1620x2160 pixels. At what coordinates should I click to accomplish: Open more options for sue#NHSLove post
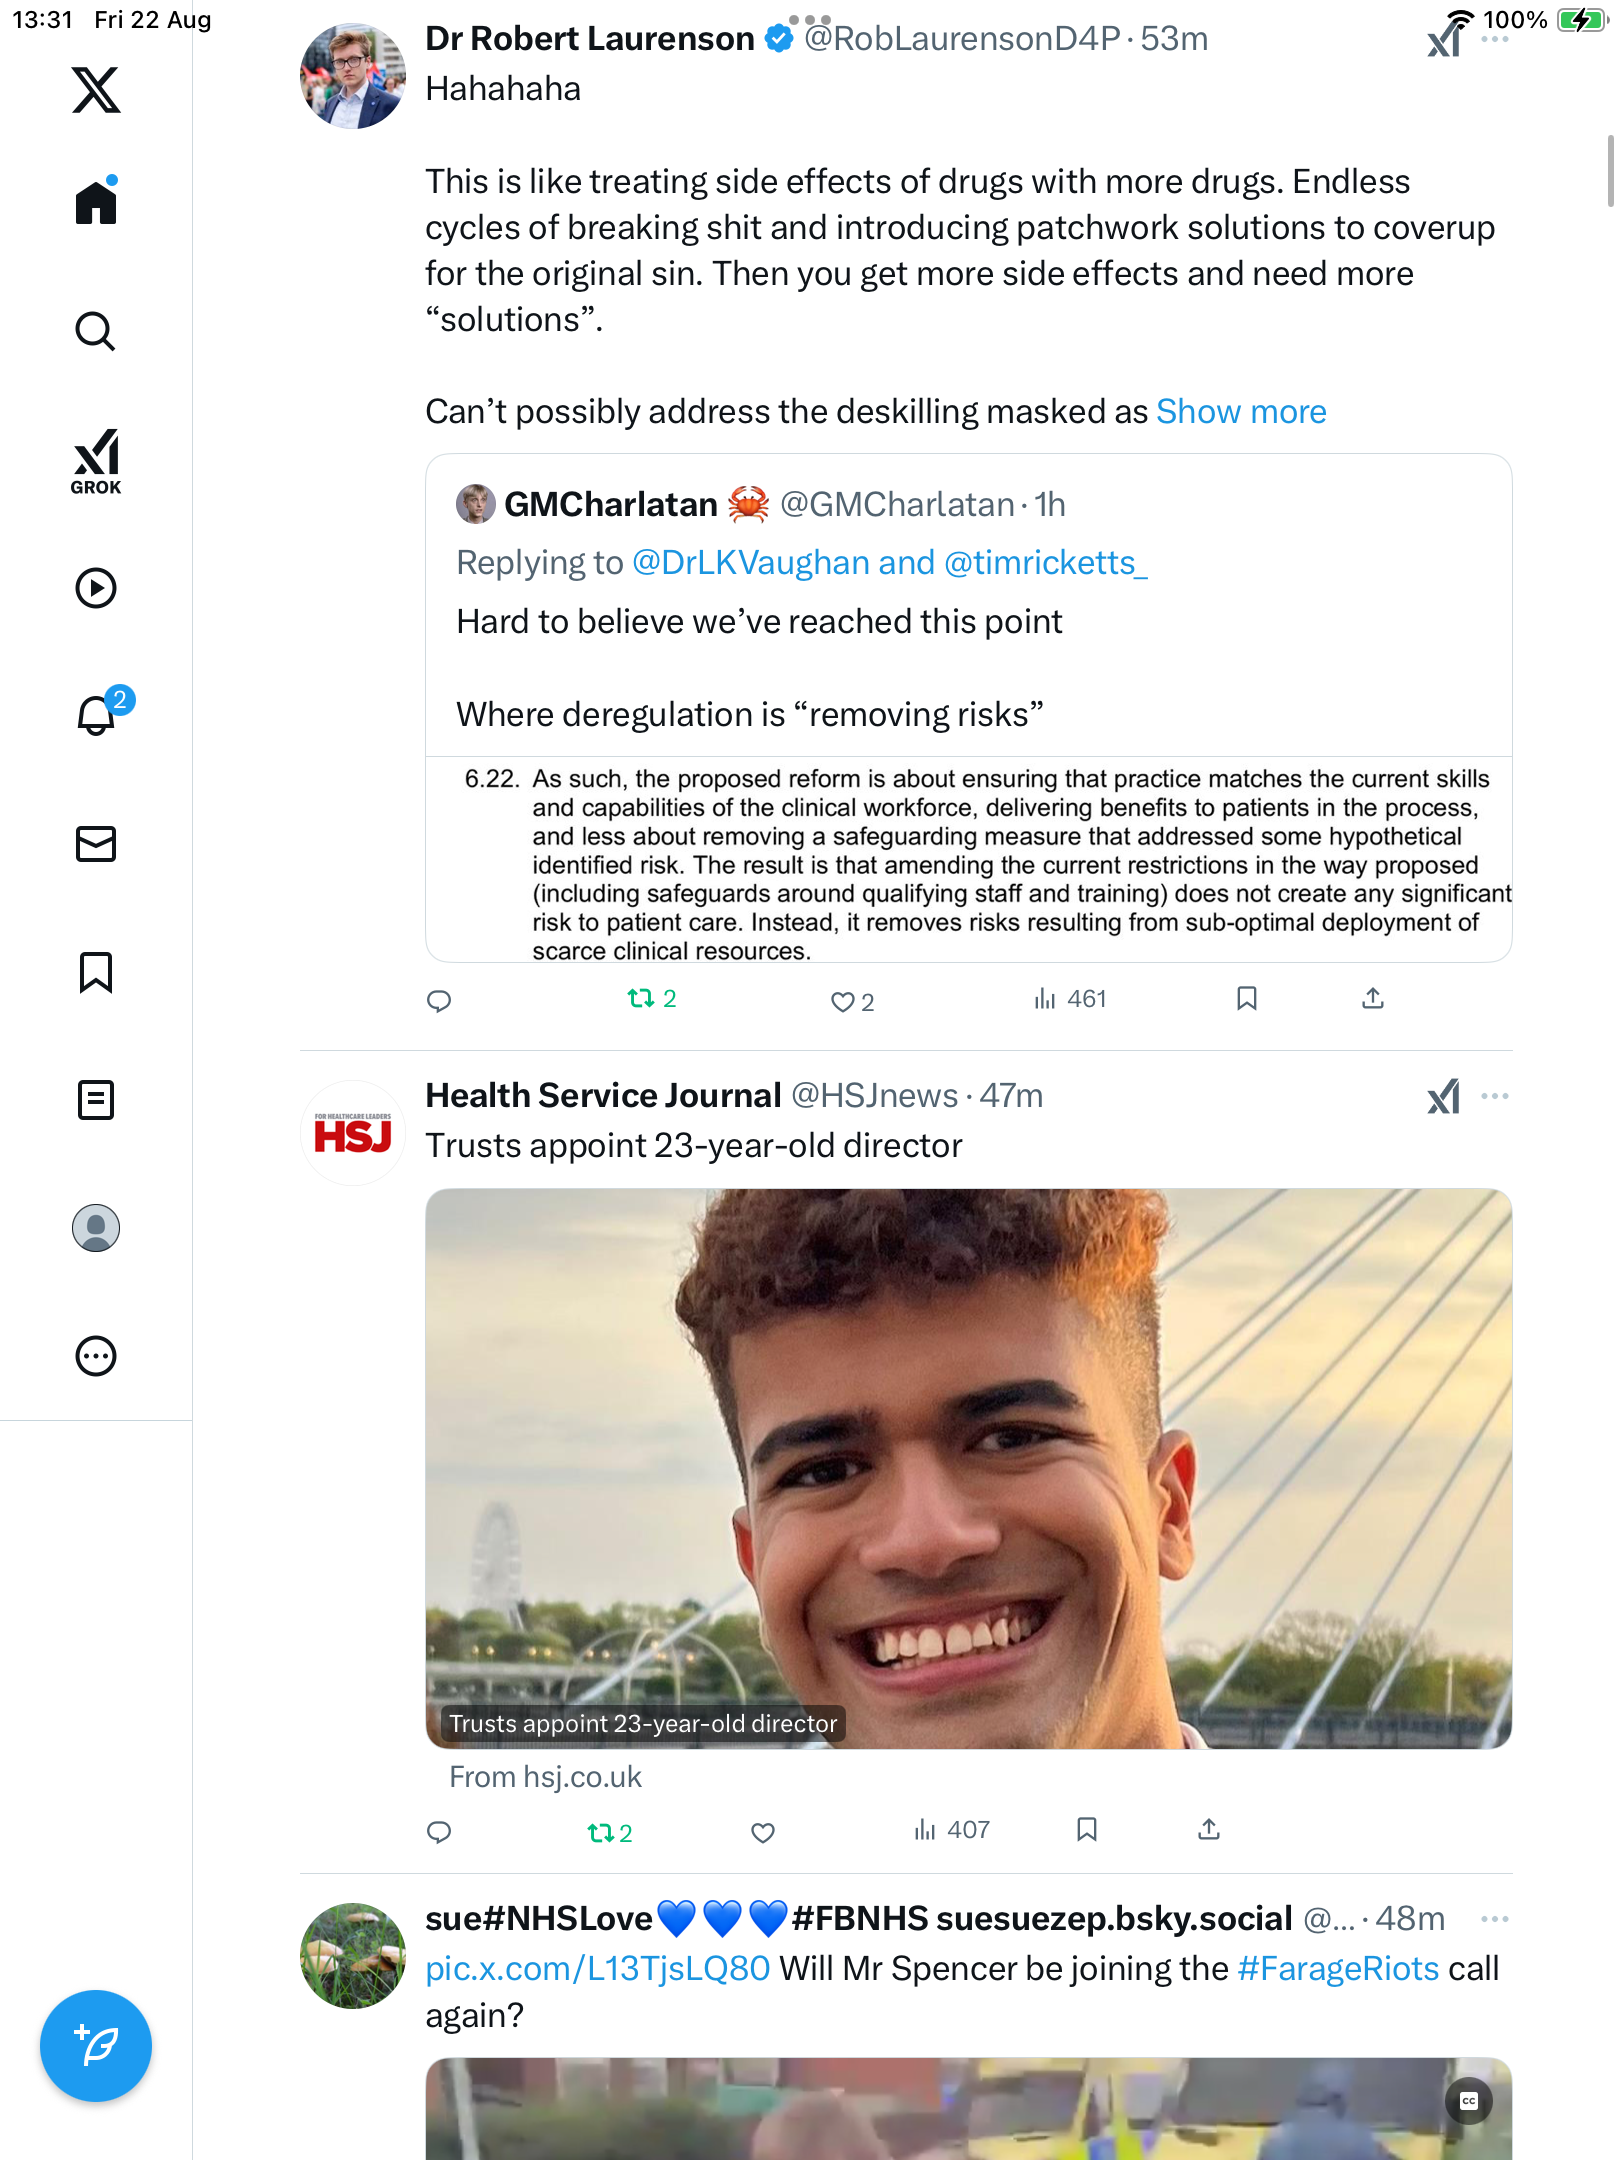[x=1494, y=1919]
